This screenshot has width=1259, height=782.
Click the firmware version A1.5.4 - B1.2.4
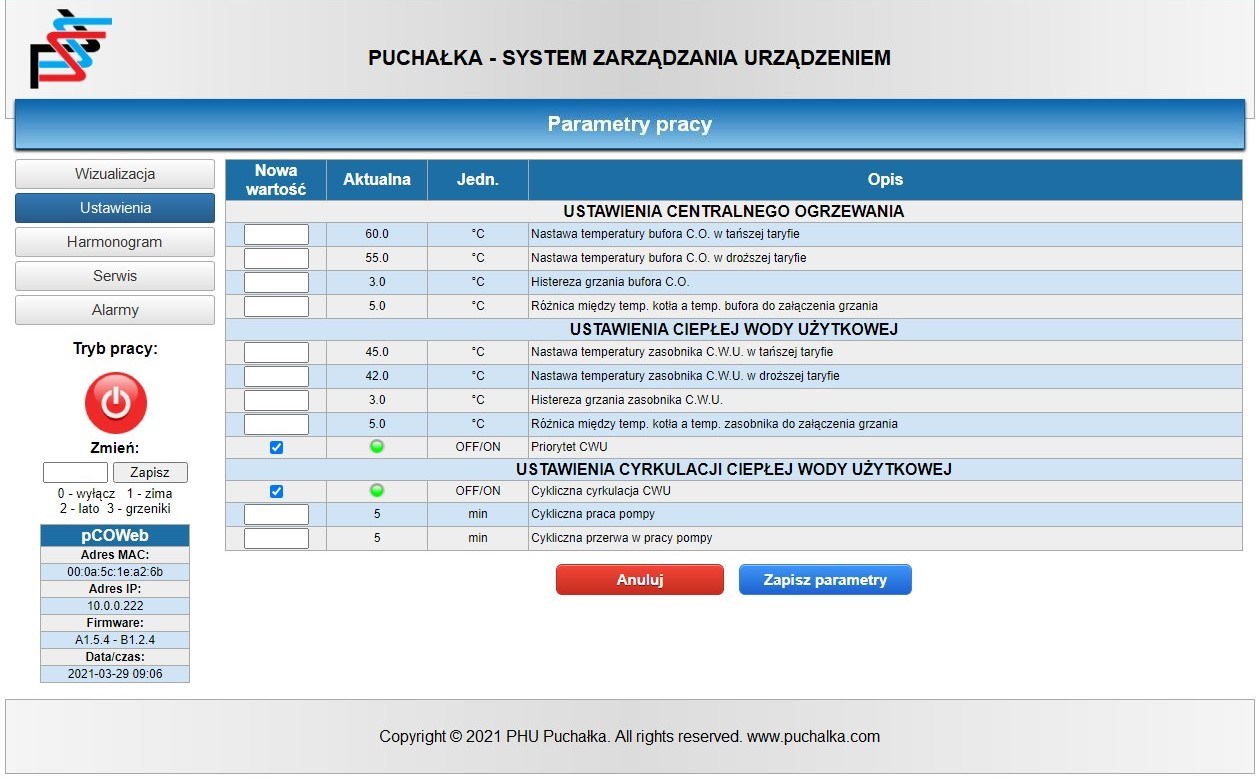click(x=115, y=640)
